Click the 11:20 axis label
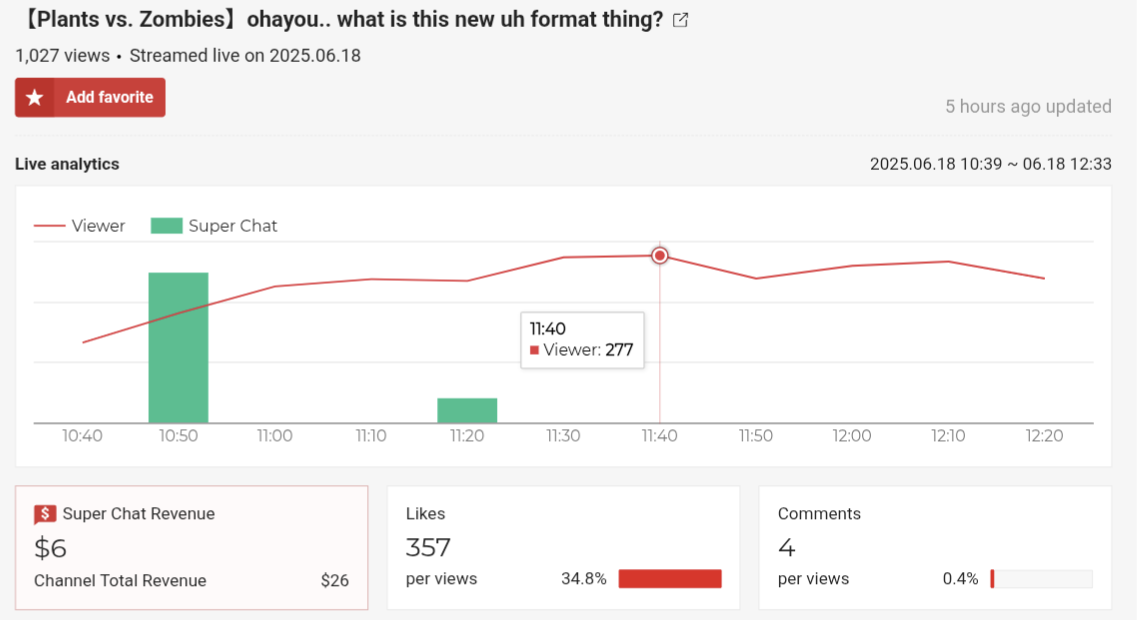This screenshot has width=1137, height=620. click(467, 436)
